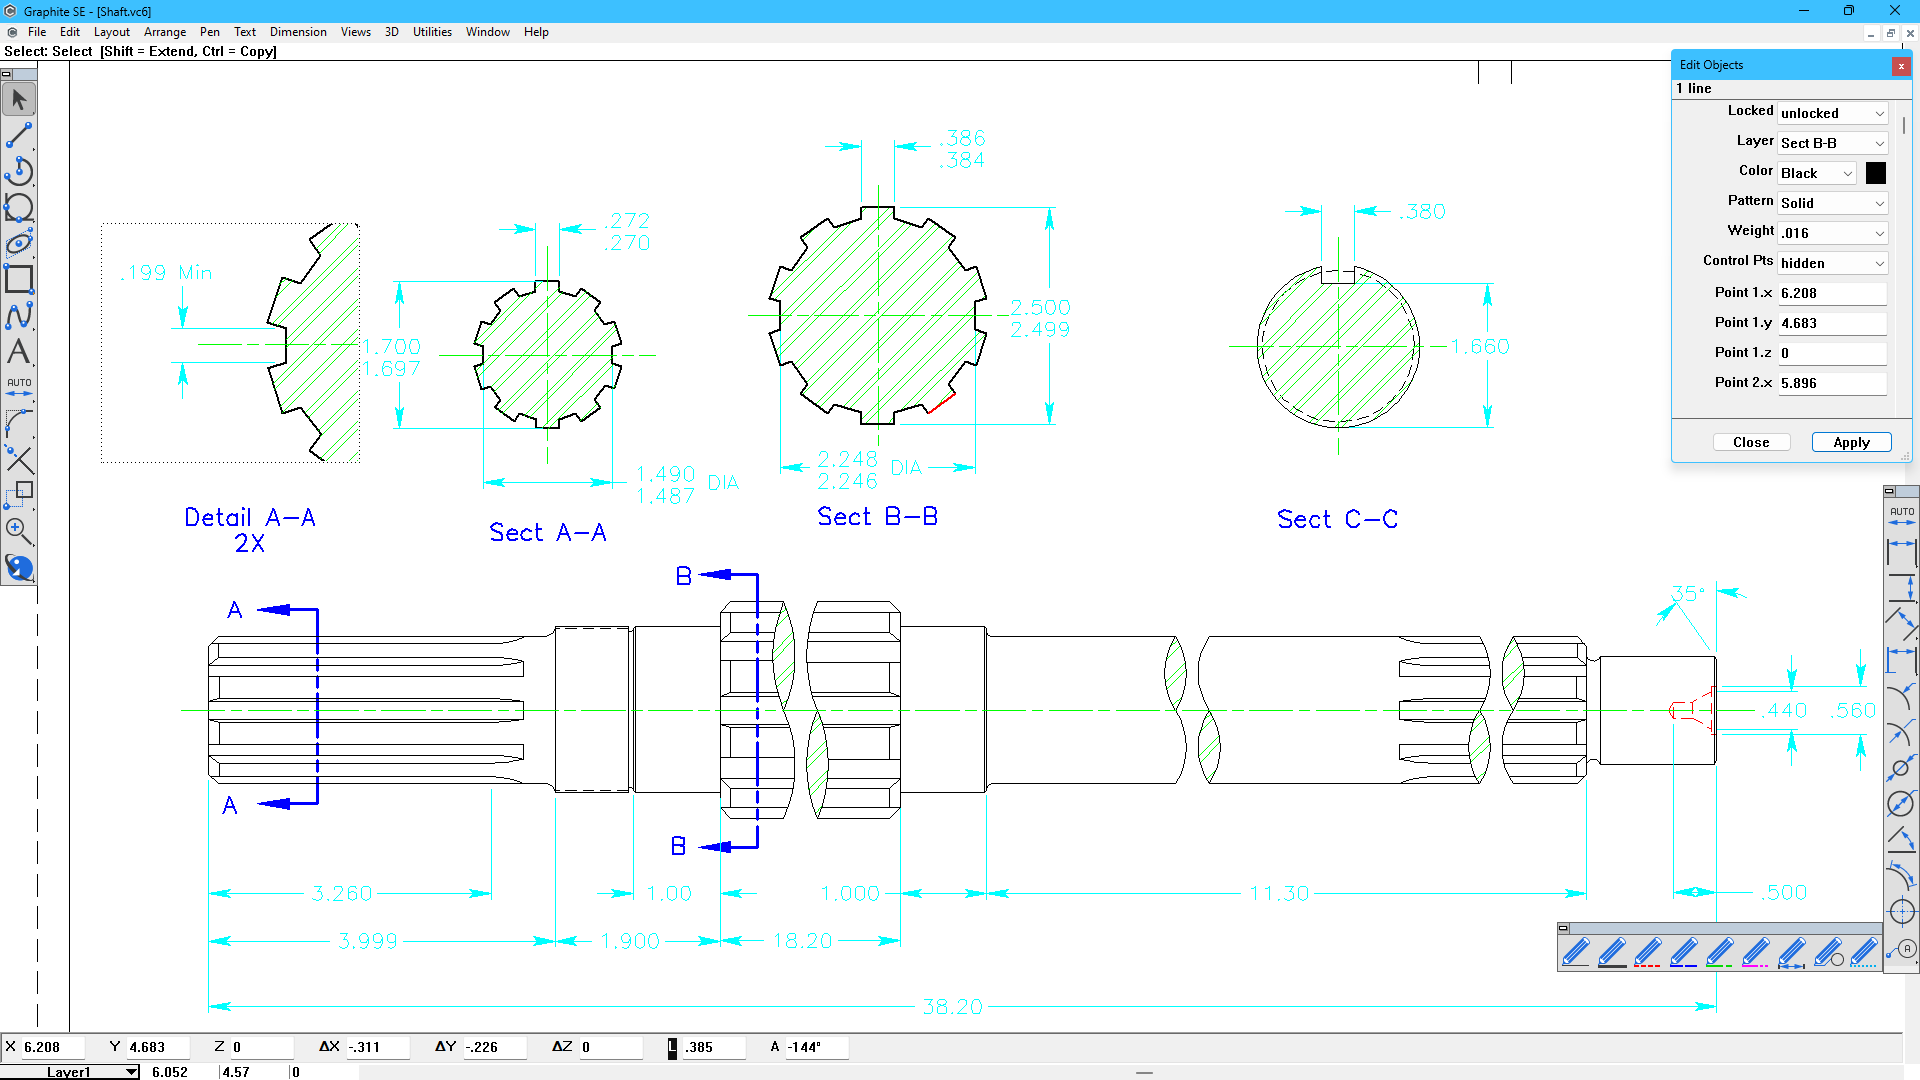Pick the red dashed hidden-line pen style
Image resolution: width=1920 pixels, height=1080 pixels.
1647,952
